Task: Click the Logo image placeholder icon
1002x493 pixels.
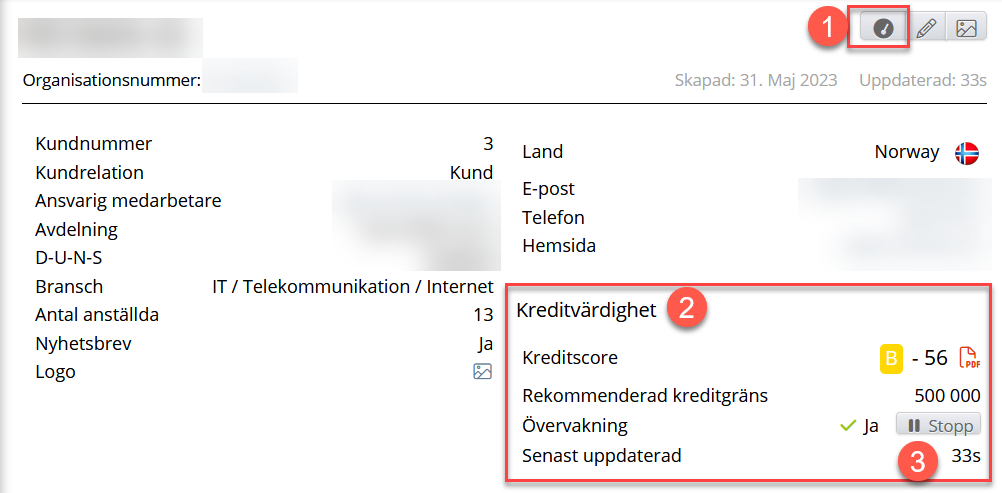Action: [x=482, y=372]
